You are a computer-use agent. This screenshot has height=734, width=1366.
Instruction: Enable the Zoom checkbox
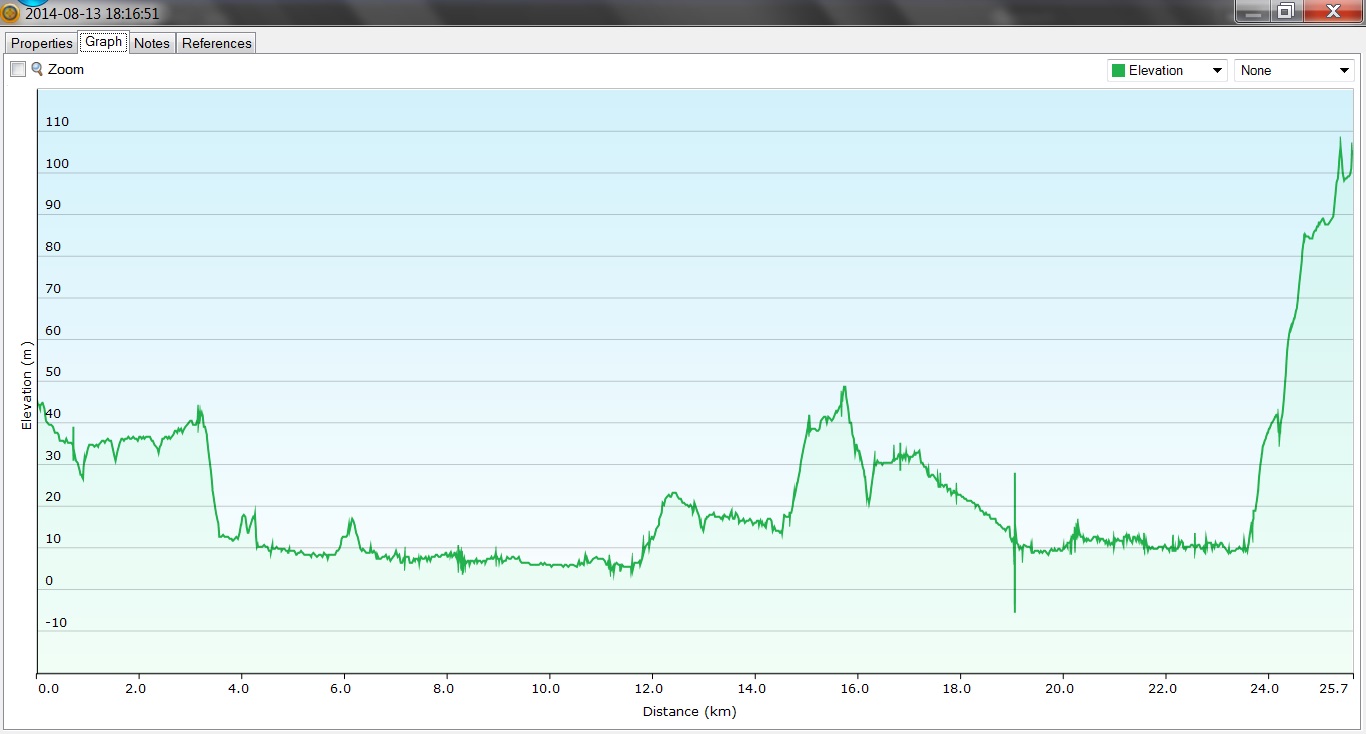tap(18, 69)
